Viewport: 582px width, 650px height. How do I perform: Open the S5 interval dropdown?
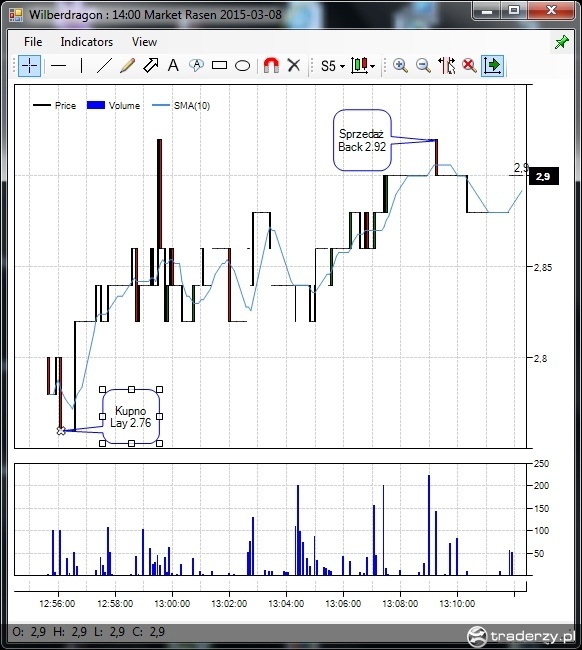pos(332,66)
